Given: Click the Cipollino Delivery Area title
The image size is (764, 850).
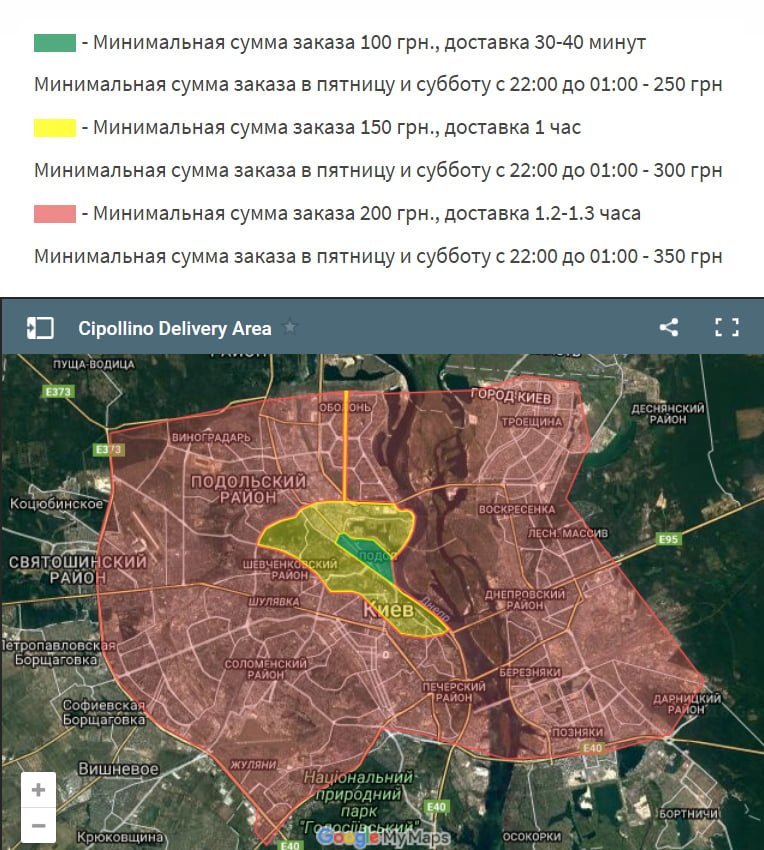Looking at the screenshot, I should point(175,328).
